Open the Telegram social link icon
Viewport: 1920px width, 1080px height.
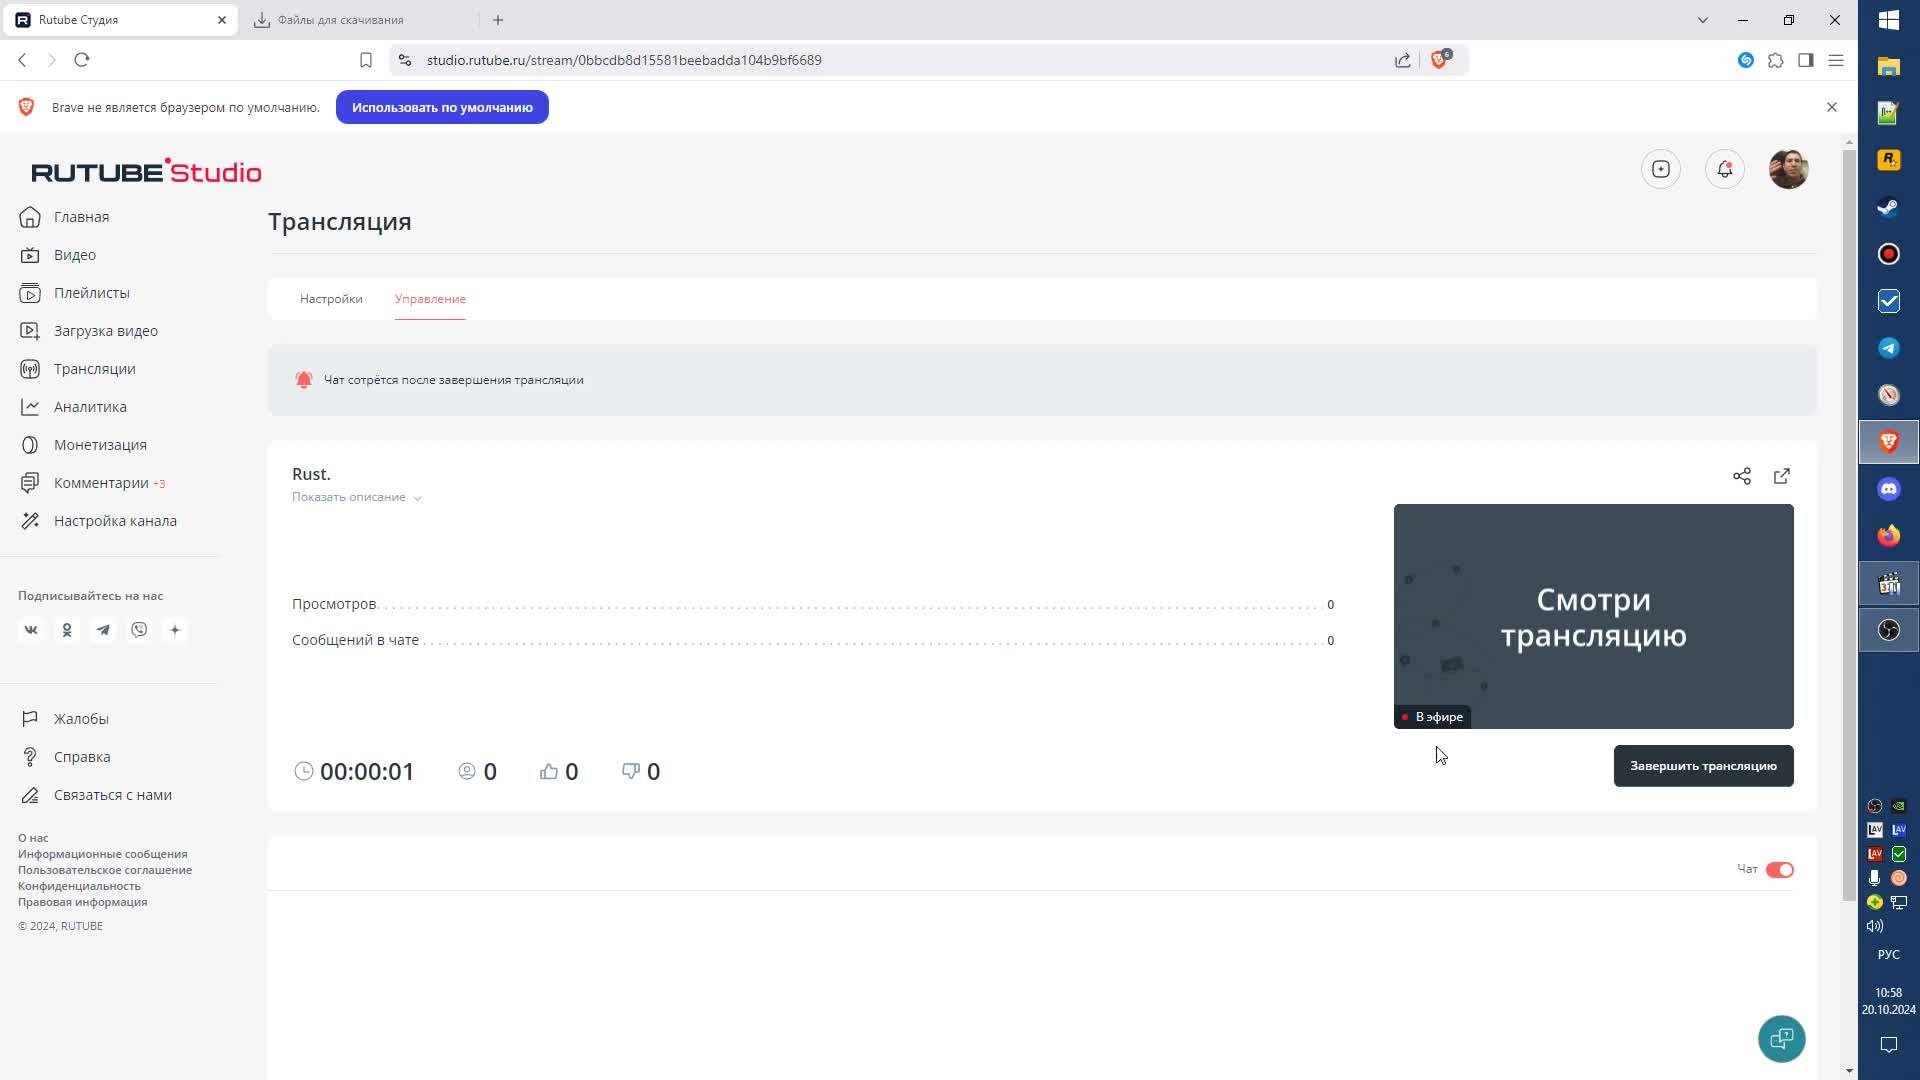pos(103,630)
